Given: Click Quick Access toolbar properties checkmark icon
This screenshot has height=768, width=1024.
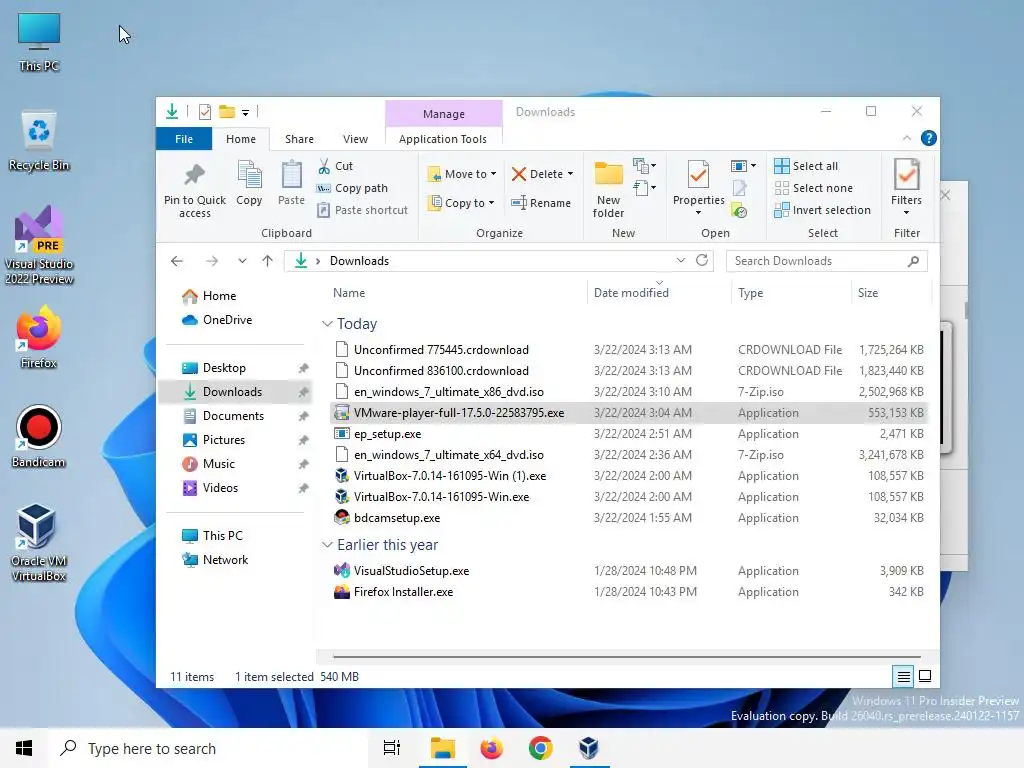Looking at the screenshot, I should pos(205,112).
